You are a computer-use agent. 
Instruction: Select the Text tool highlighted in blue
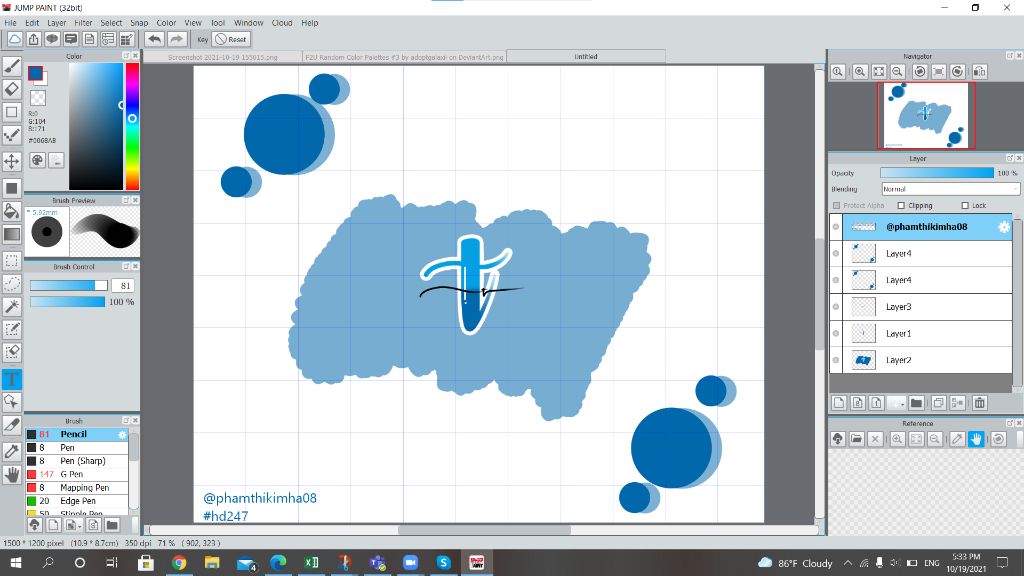12,379
